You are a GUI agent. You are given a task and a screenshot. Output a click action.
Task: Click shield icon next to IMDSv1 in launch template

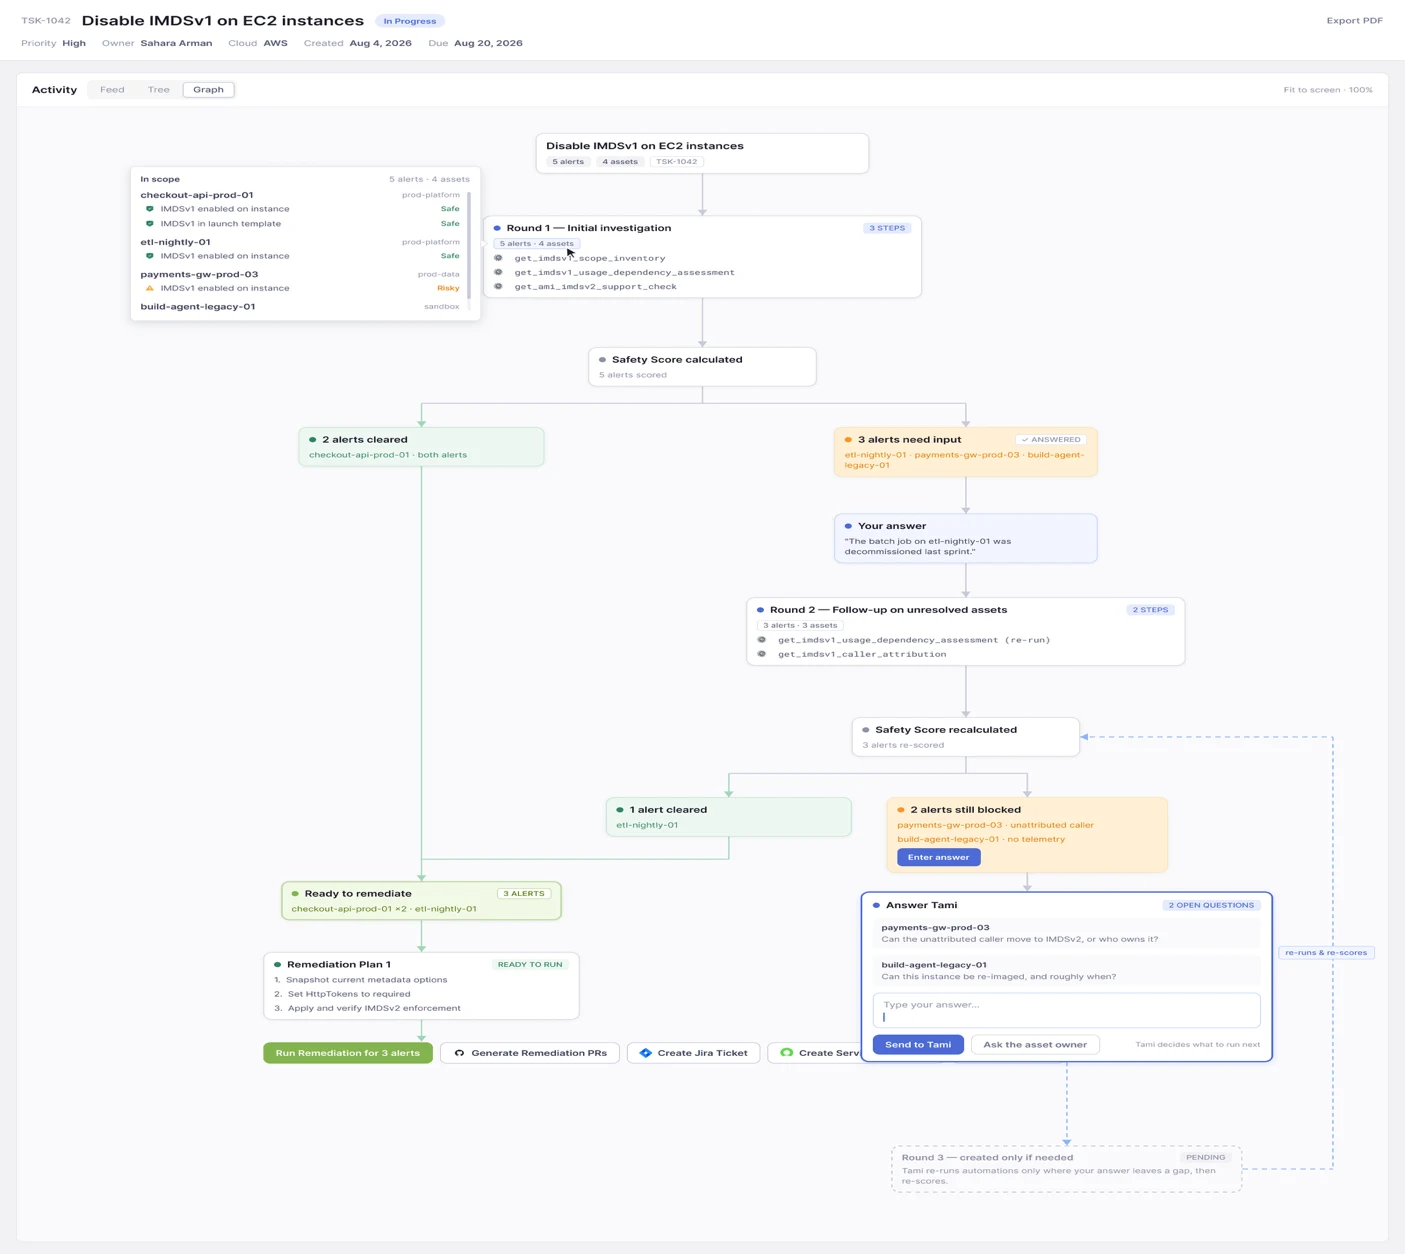pyautogui.click(x=150, y=224)
